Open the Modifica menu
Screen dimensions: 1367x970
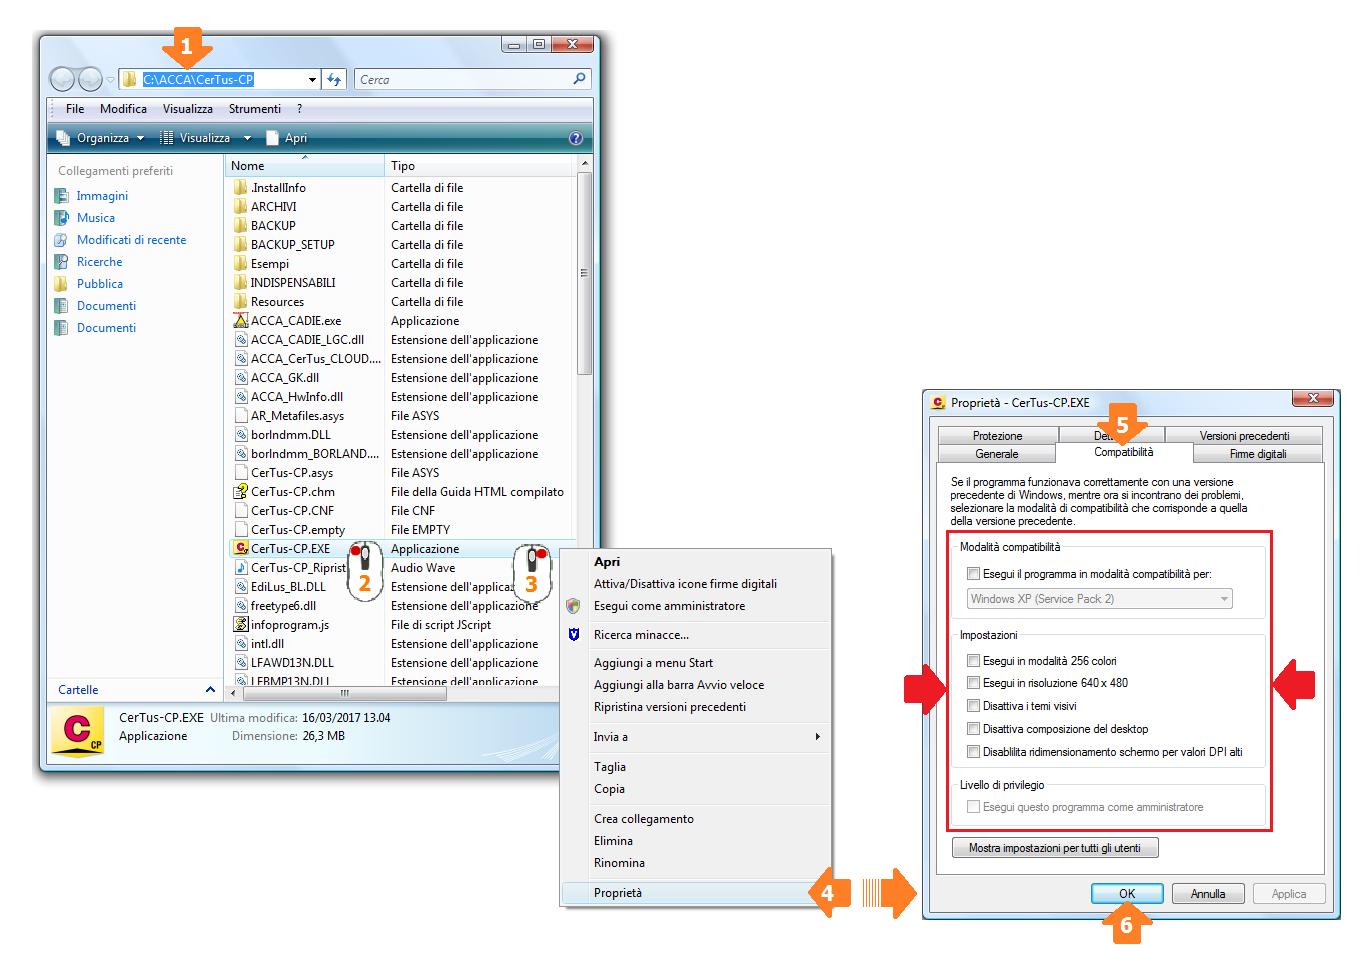tap(123, 109)
